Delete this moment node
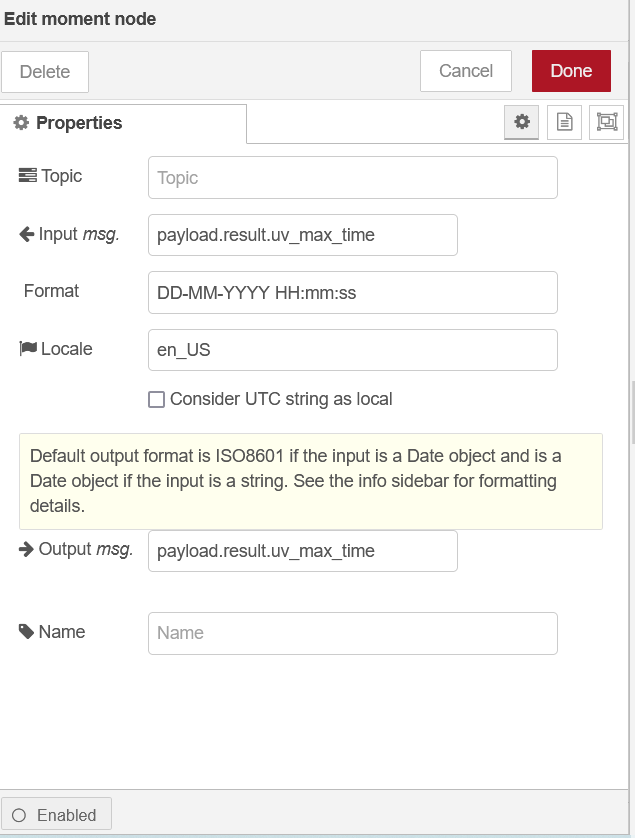Viewport: 635px width, 838px height. click(45, 72)
